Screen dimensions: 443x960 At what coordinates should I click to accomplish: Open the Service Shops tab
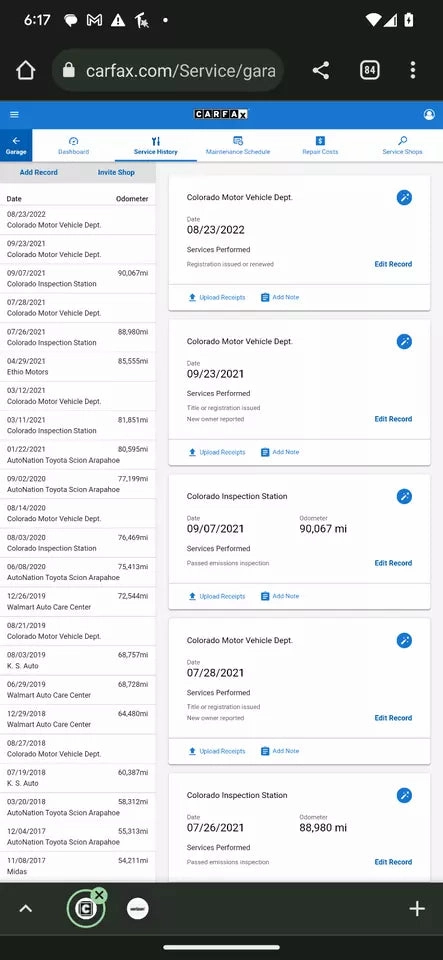point(402,146)
